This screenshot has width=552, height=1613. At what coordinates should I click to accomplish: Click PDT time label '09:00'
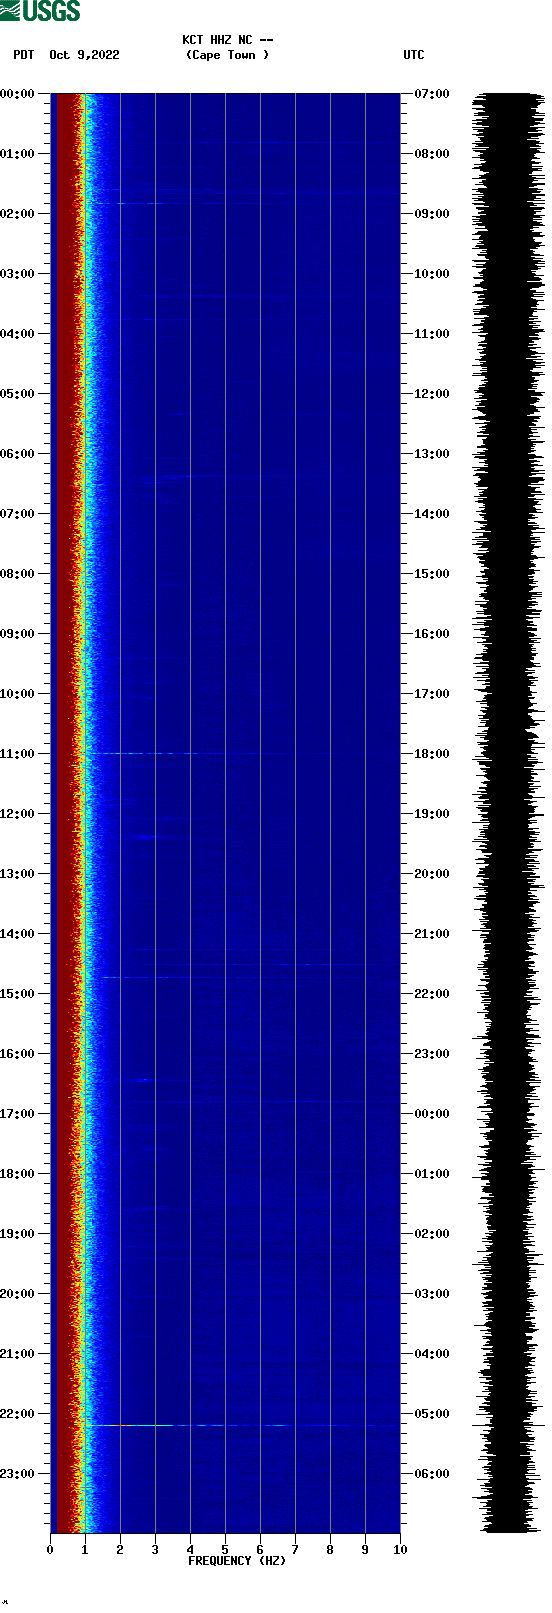click(18, 634)
